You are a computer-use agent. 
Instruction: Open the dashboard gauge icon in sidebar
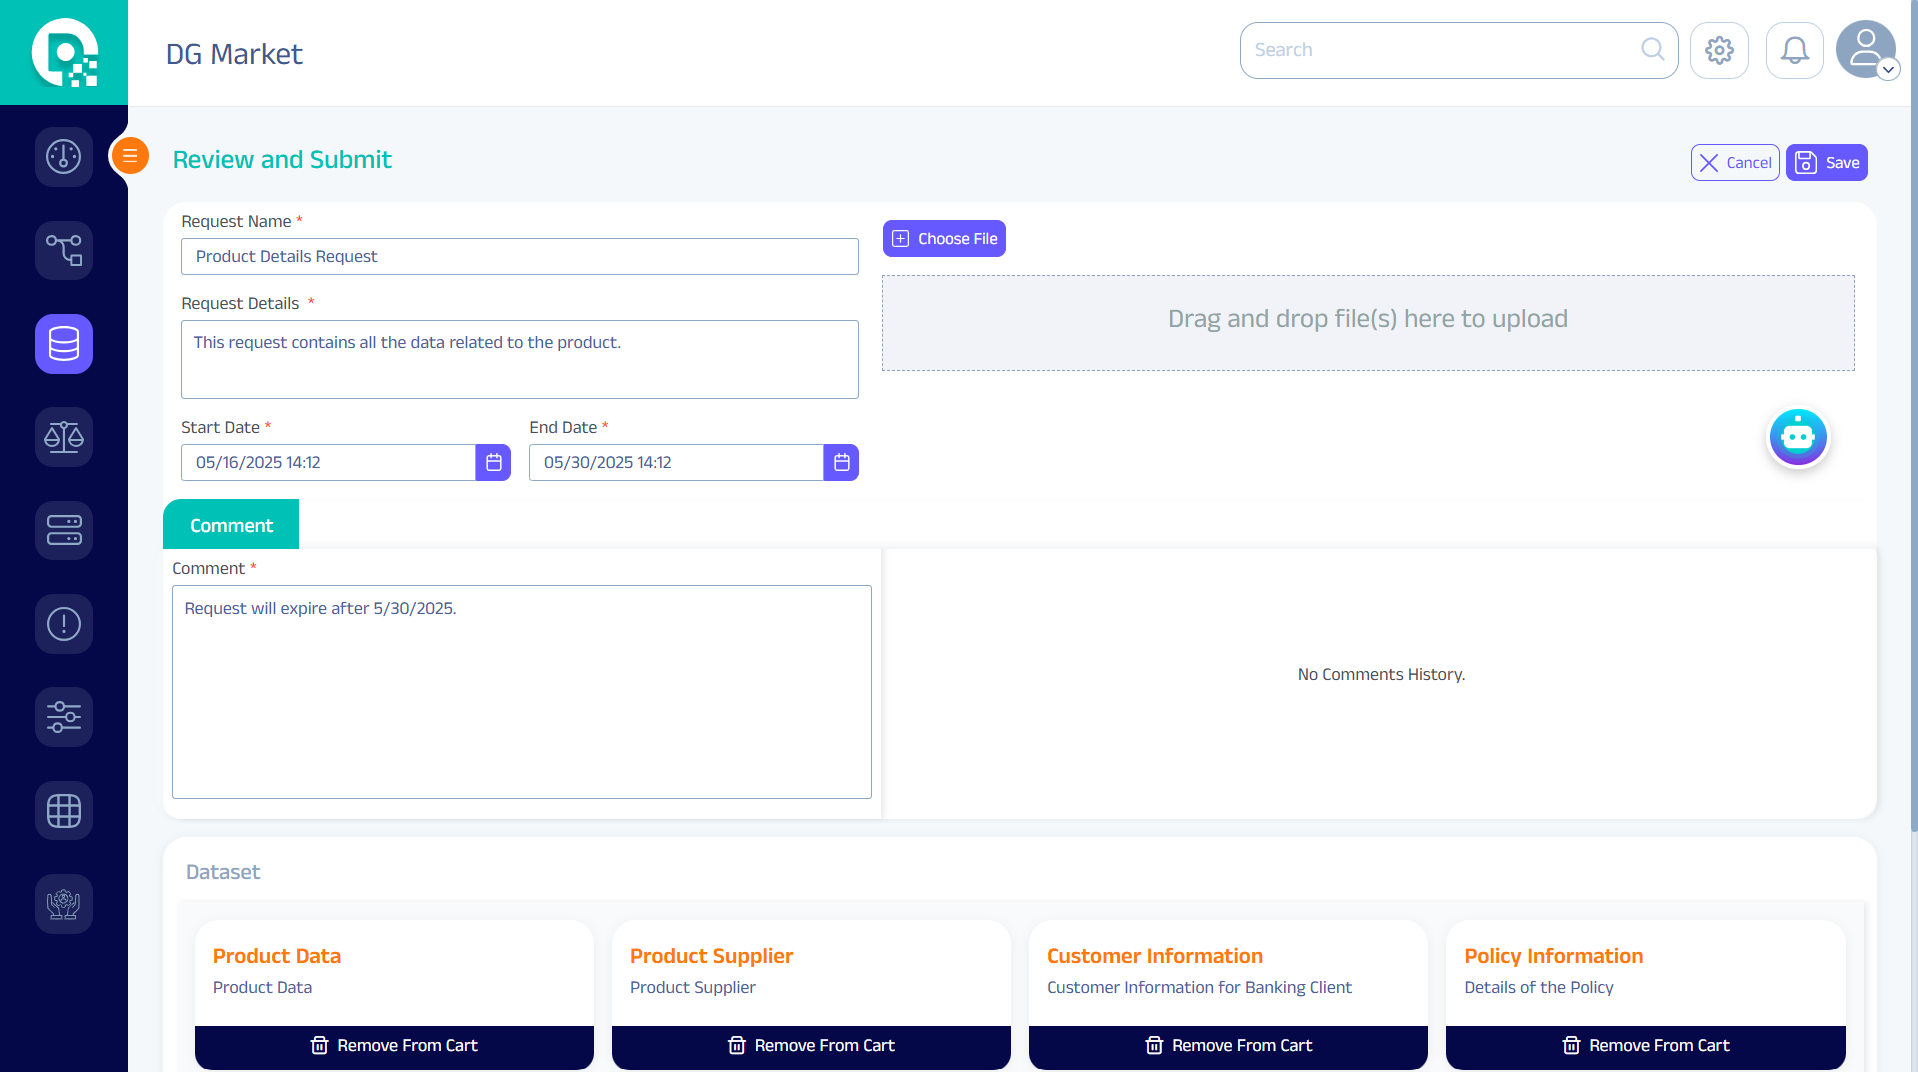(x=64, y=157)
